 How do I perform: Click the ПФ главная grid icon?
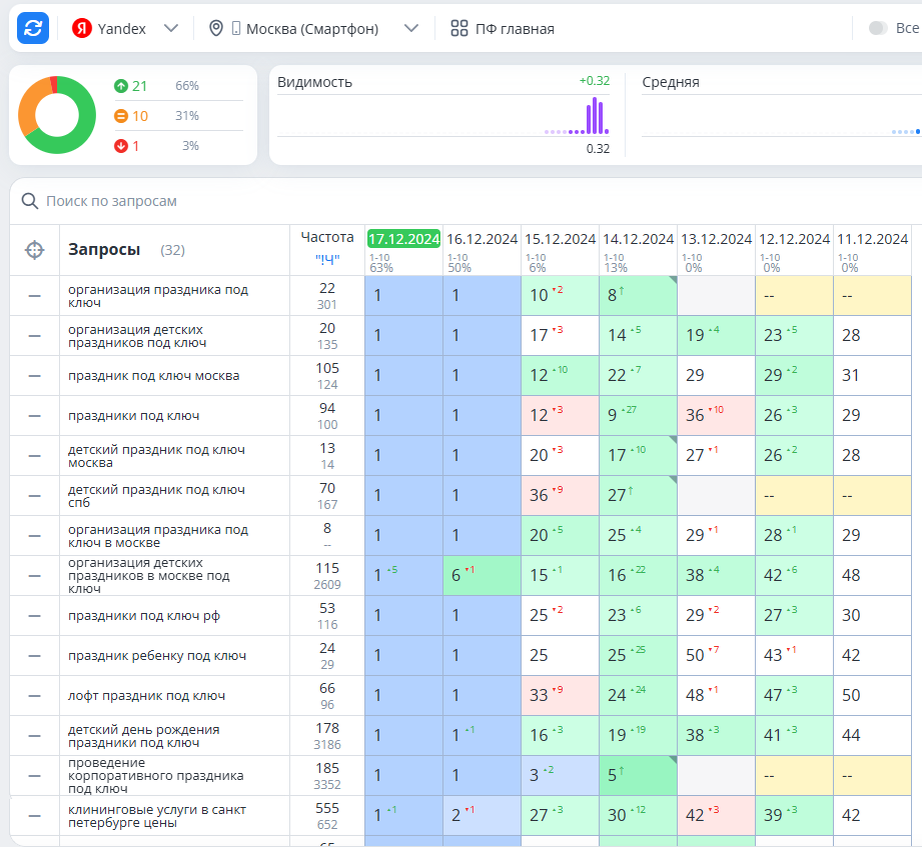click(459, 28)
